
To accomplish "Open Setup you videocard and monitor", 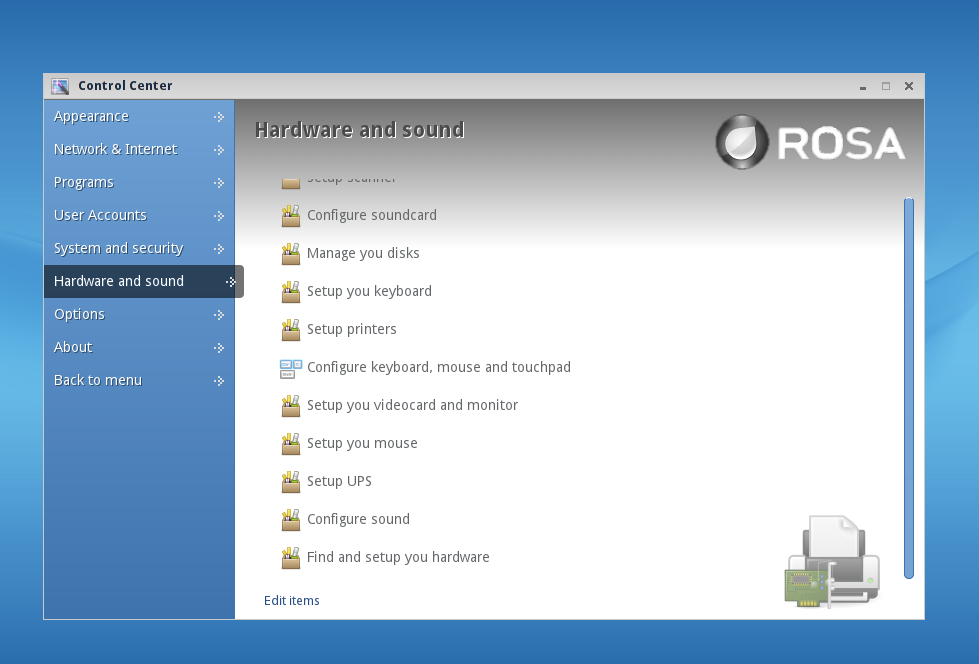I will tap(412, 406).
